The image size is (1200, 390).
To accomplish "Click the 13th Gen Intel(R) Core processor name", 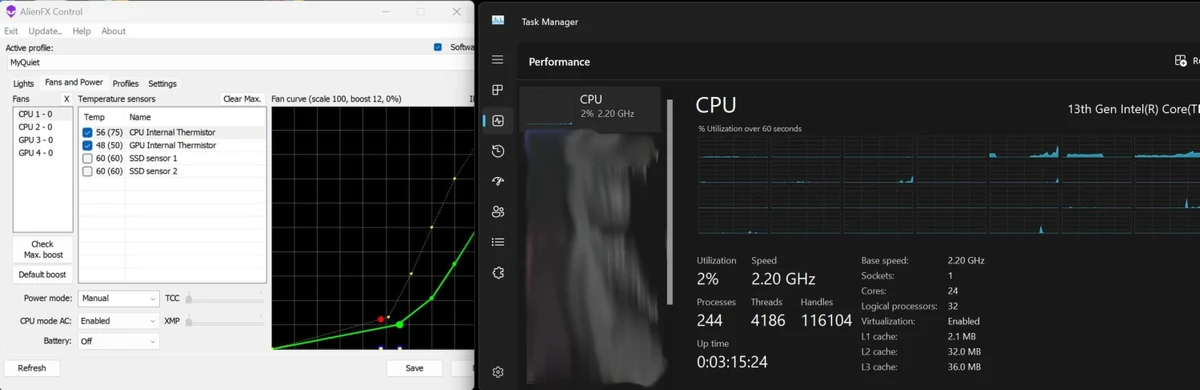I will point(1133,108).
